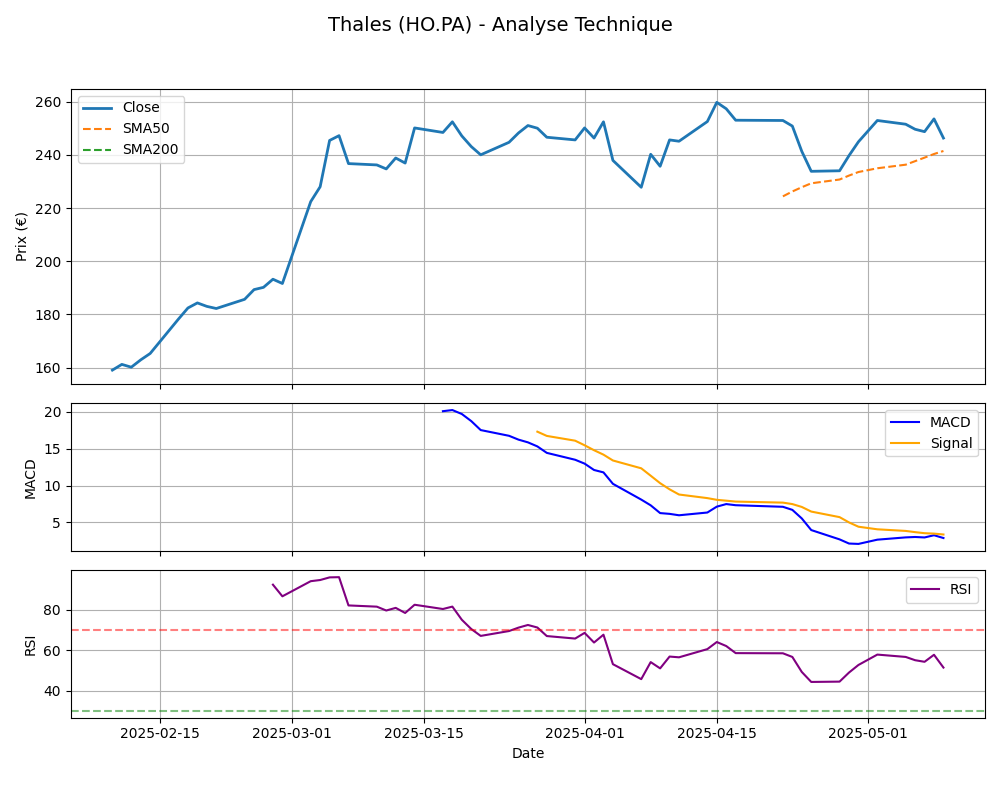Screen dimensions: 1000x800
Task: Click the 40 tick on the RSI axis
Action: (x=54, y=692)
